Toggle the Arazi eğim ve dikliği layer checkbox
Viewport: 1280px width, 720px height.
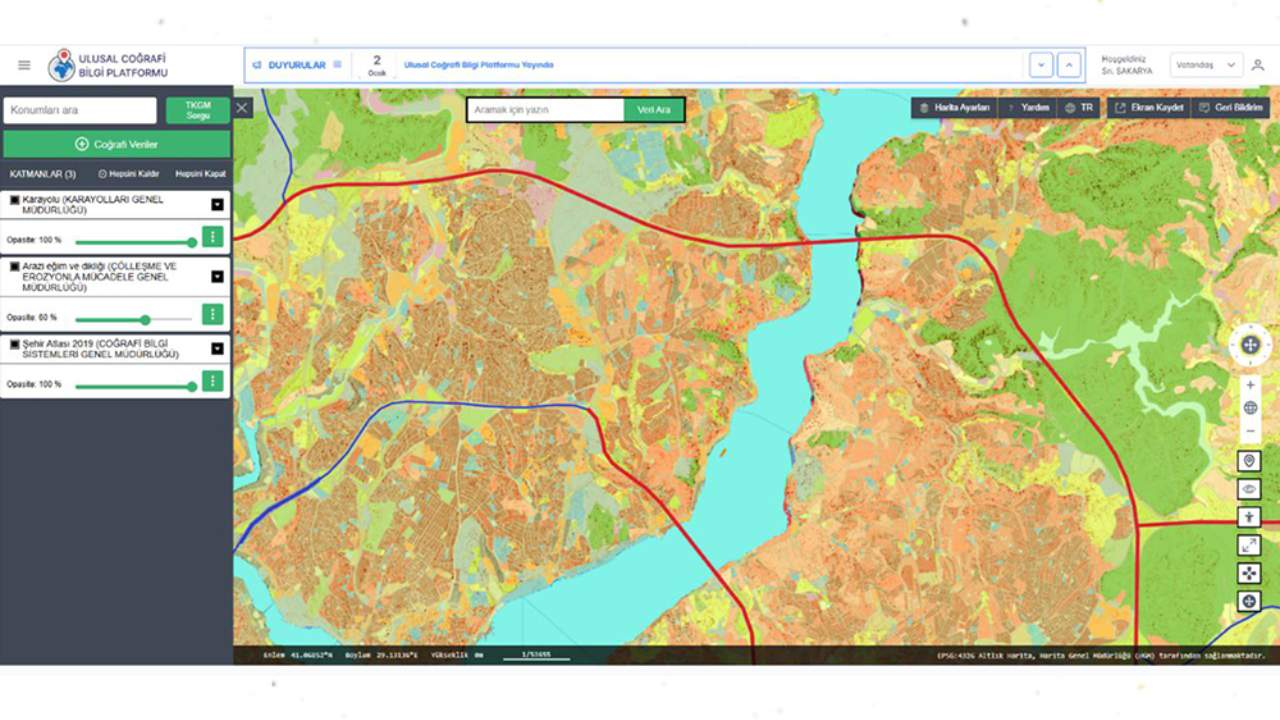tap(15, 267)
